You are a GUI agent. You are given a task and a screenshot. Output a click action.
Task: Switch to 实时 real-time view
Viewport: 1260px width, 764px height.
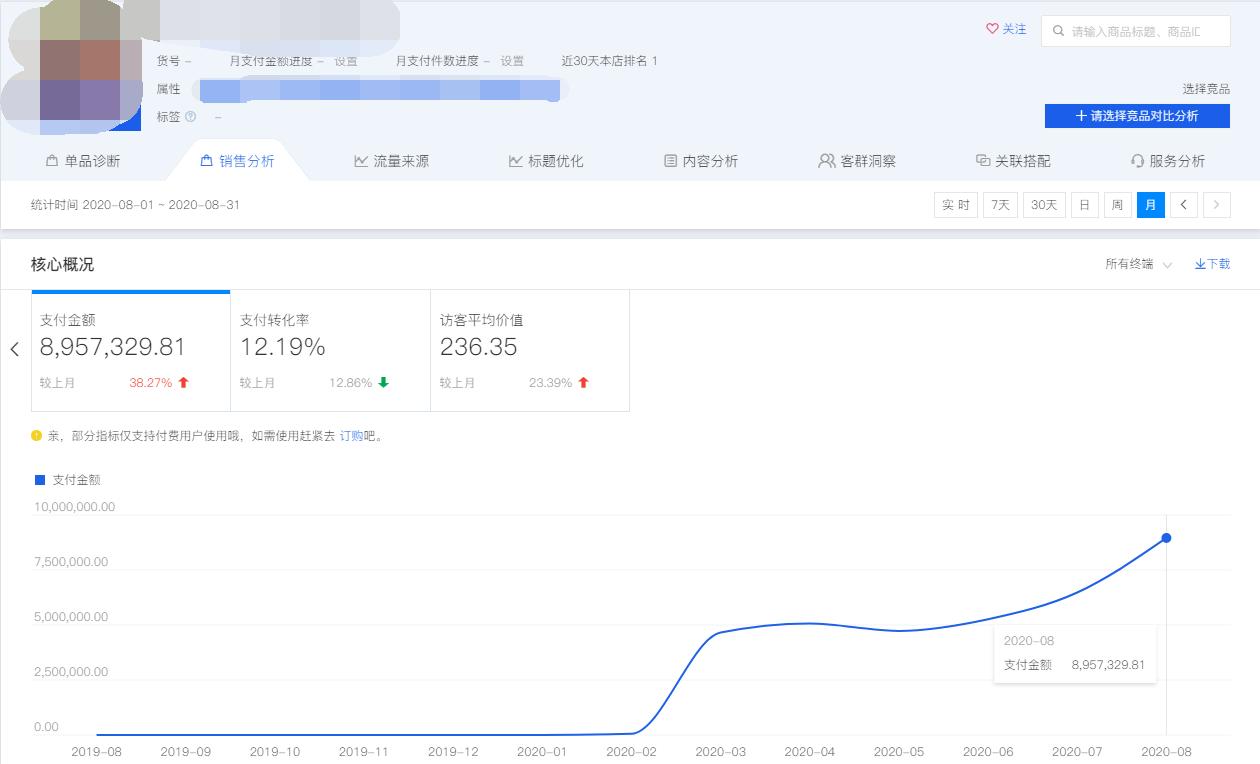click(955, 204)
